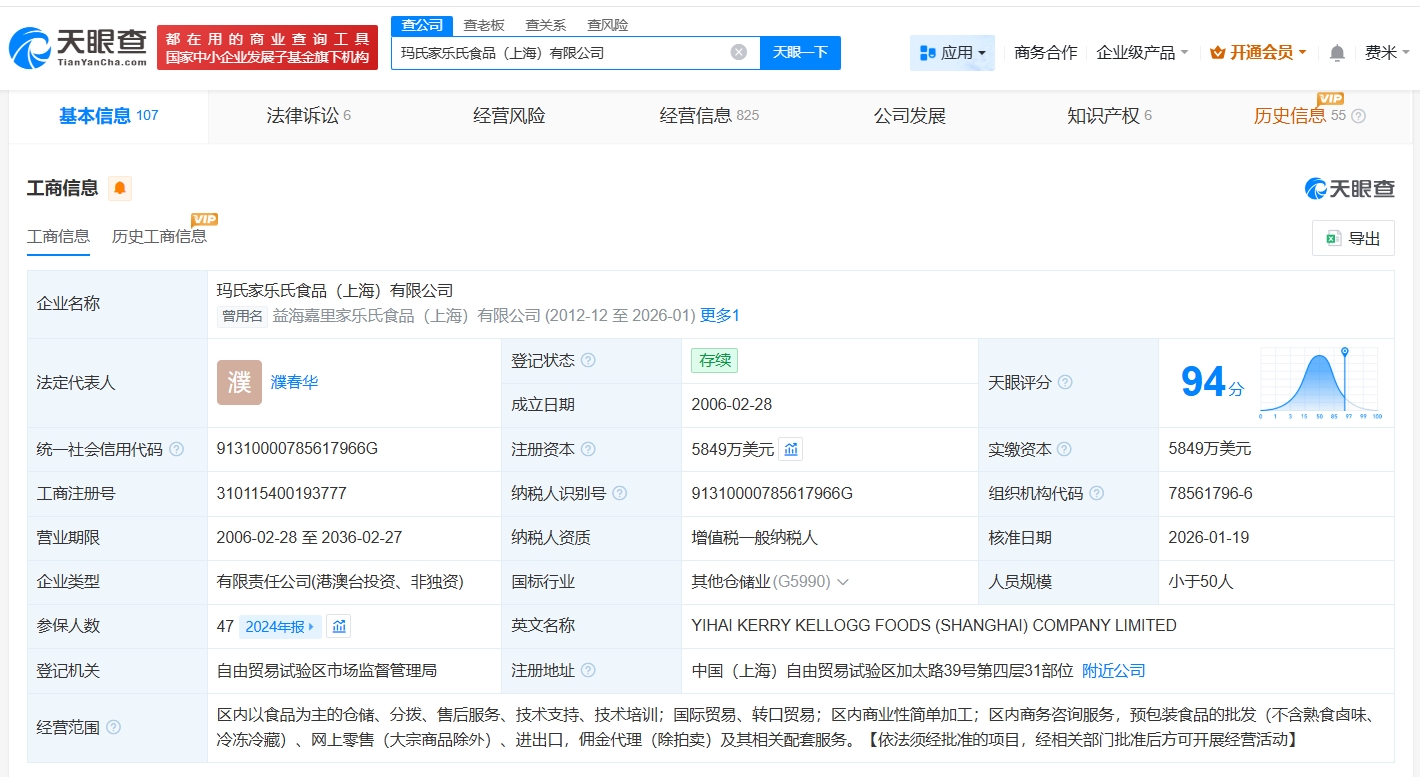Open insured headcount trend chart icon
Viewport: 1420px width, 777px height.
339,627
